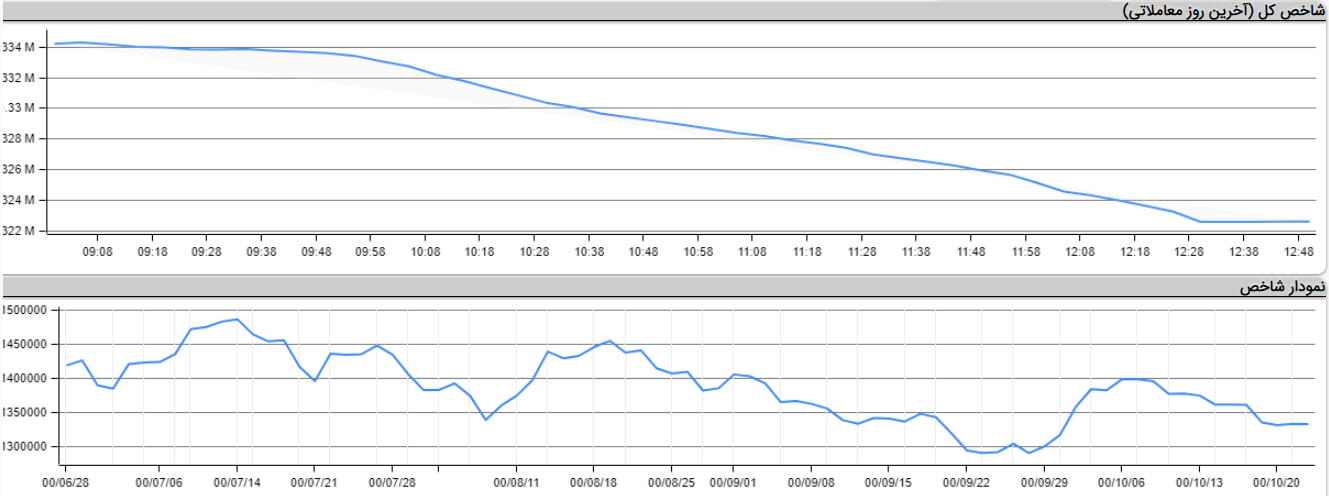Select the 1500000 label on index chart
Screen dimensions: 1329x496
[x=26, y=310]
